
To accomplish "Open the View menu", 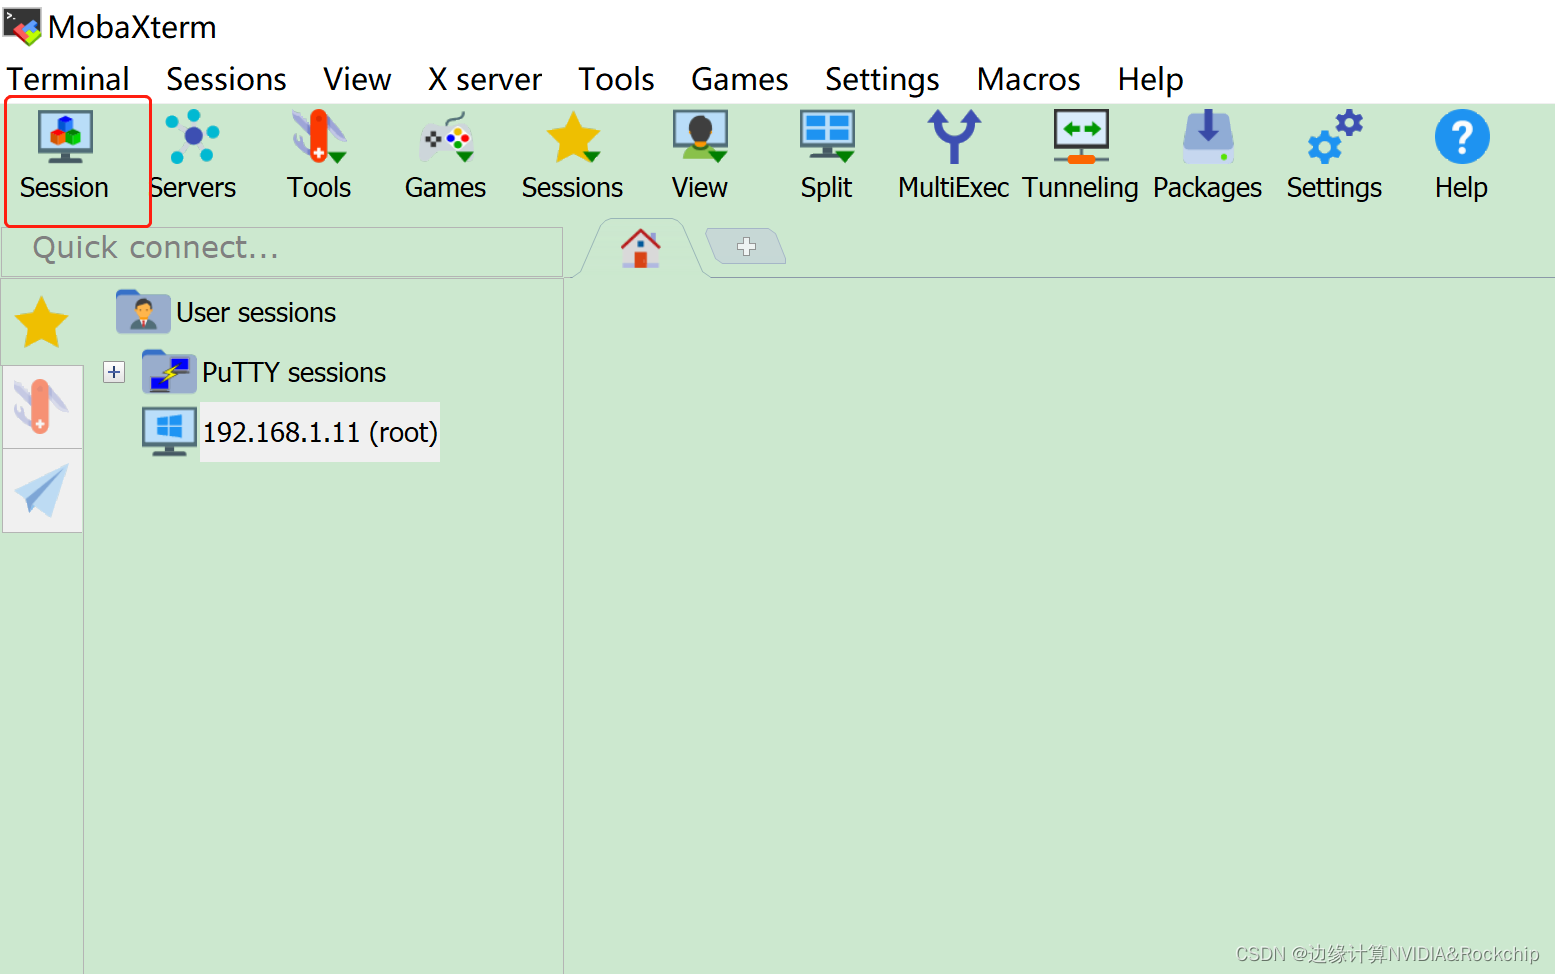I will pyautogui.click(x=357, y=79).
